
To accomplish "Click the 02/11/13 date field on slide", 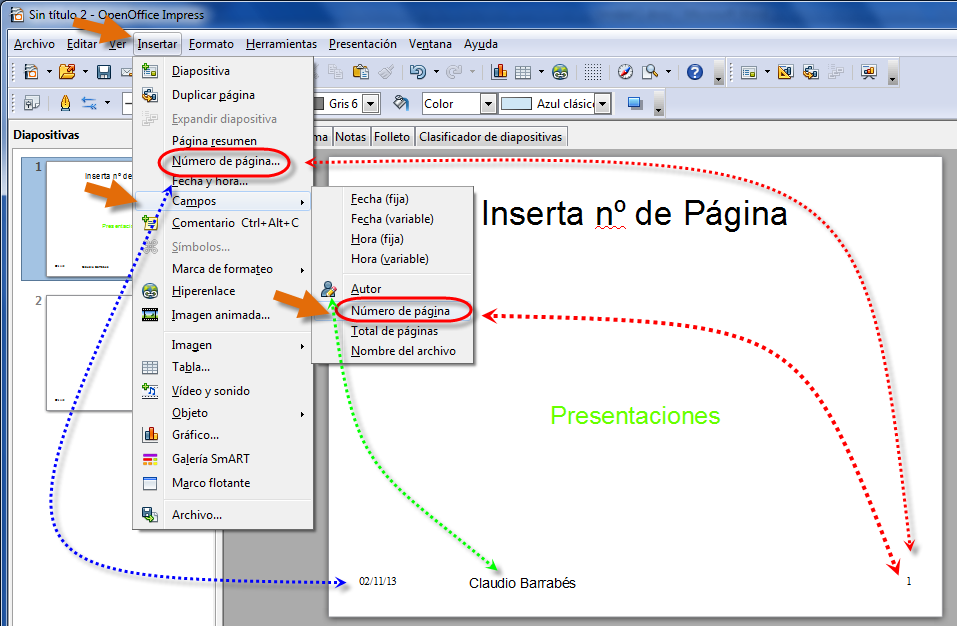I will click(x=378, y=581).
